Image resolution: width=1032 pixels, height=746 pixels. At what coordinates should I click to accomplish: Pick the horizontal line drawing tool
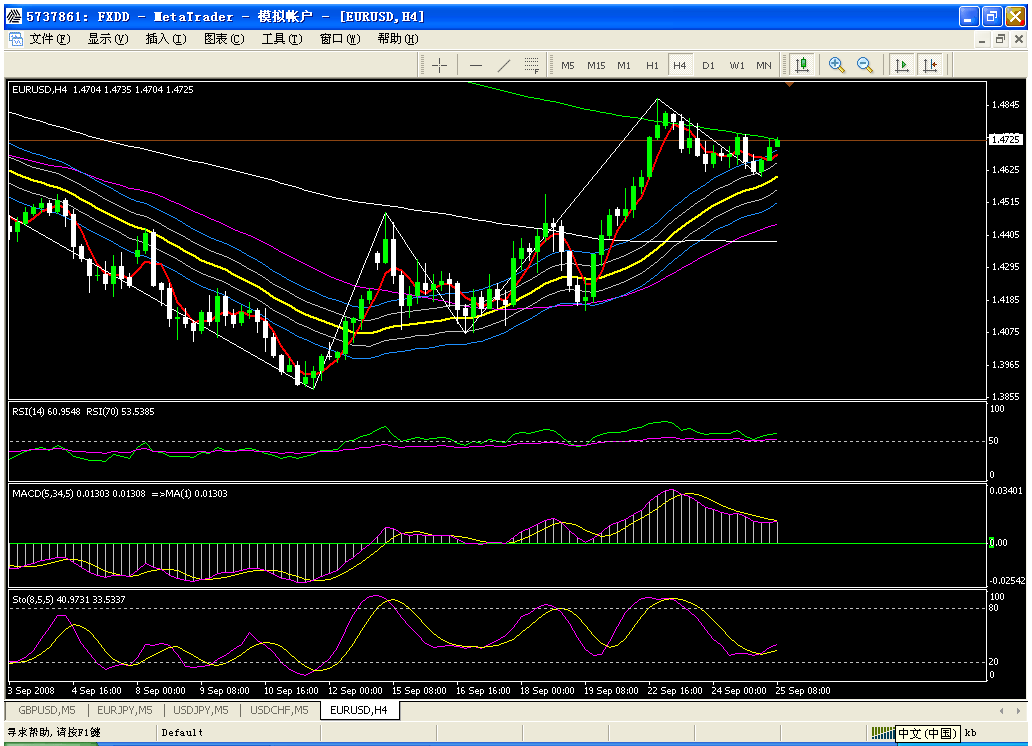click(x=476, y=65)
